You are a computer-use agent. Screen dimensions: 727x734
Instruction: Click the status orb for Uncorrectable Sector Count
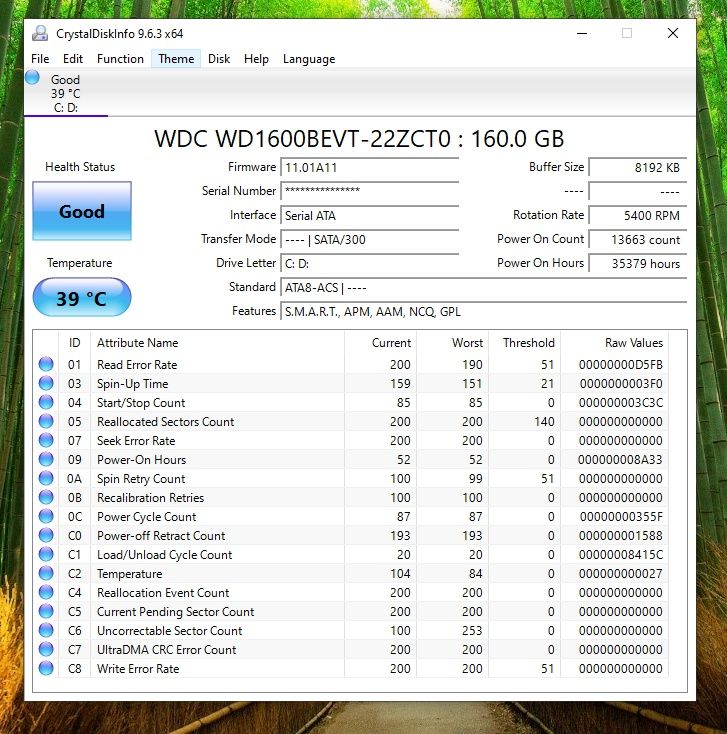tap(46, 630)
